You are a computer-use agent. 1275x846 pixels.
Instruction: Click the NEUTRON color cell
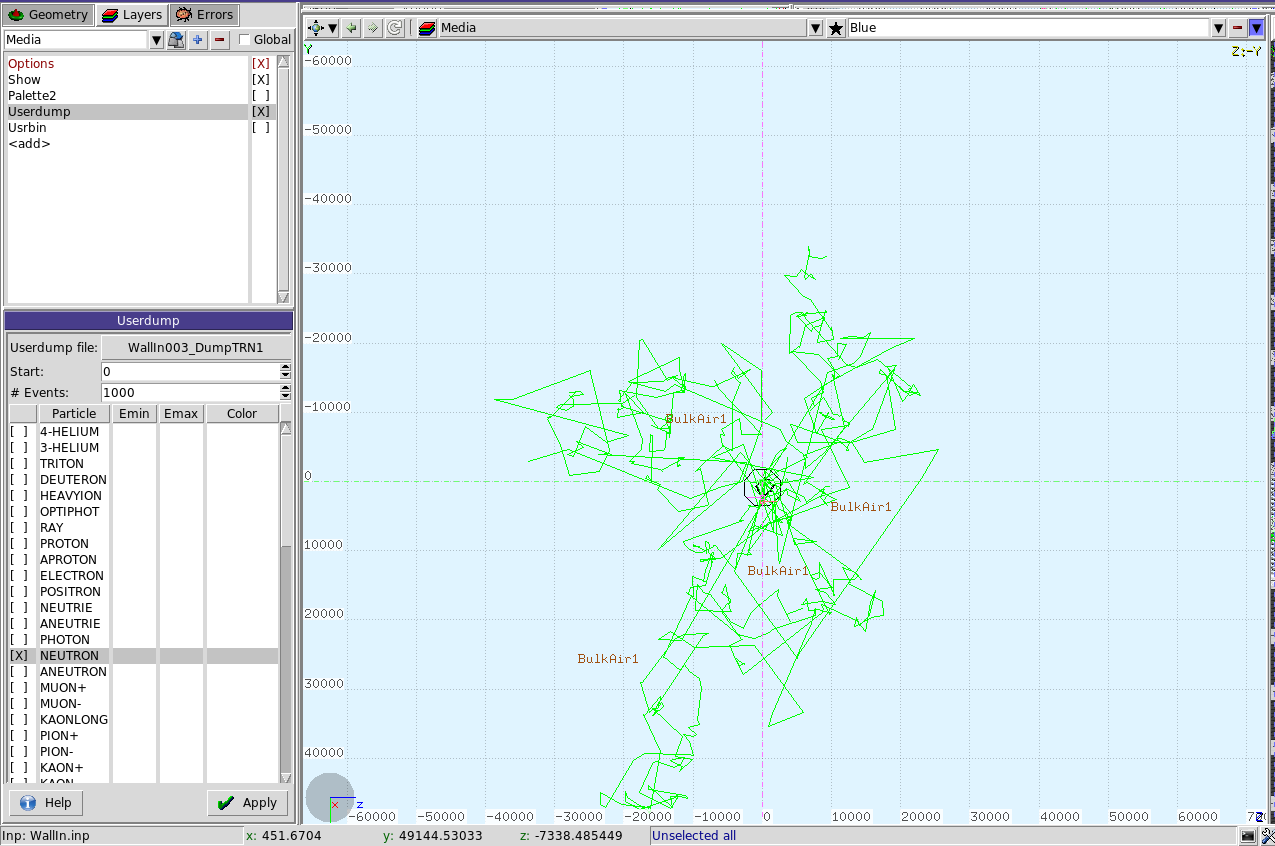(x=242, y=656)
